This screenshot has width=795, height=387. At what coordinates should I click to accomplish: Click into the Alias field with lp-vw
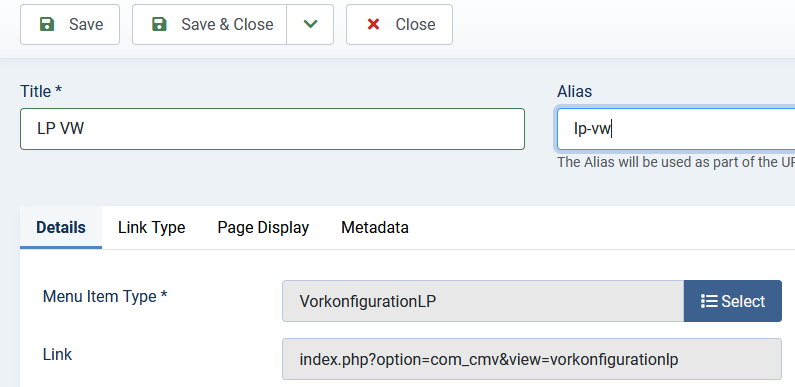[x=676, y=129]
